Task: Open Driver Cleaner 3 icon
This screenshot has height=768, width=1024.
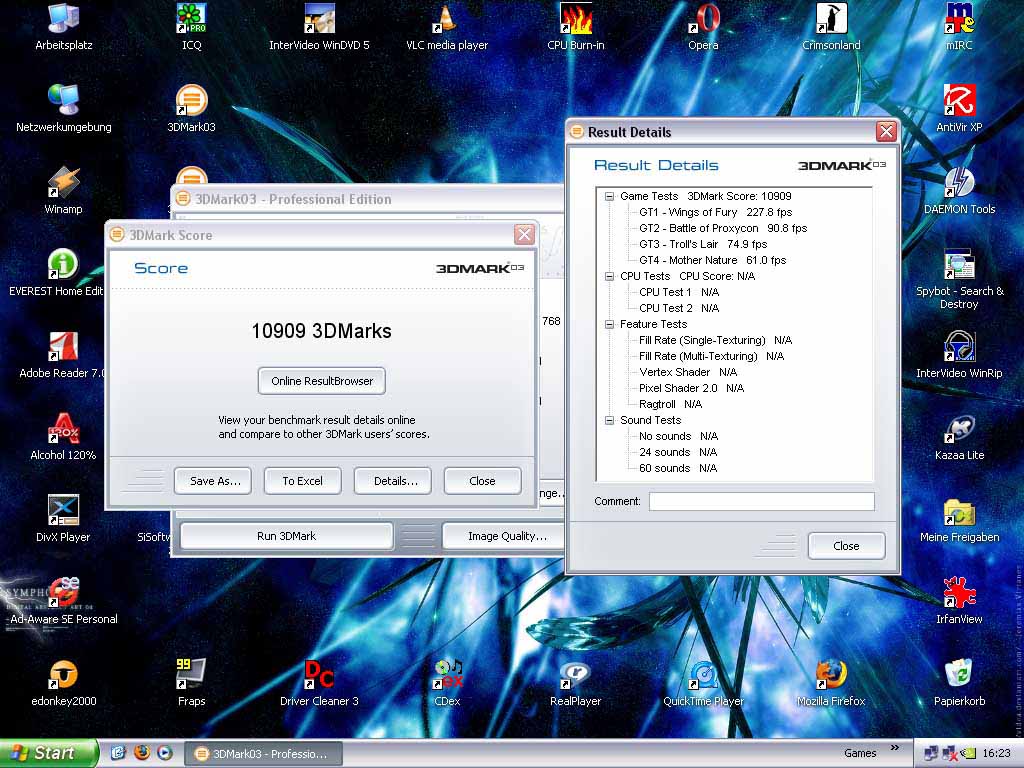Action: pos(319,683)
